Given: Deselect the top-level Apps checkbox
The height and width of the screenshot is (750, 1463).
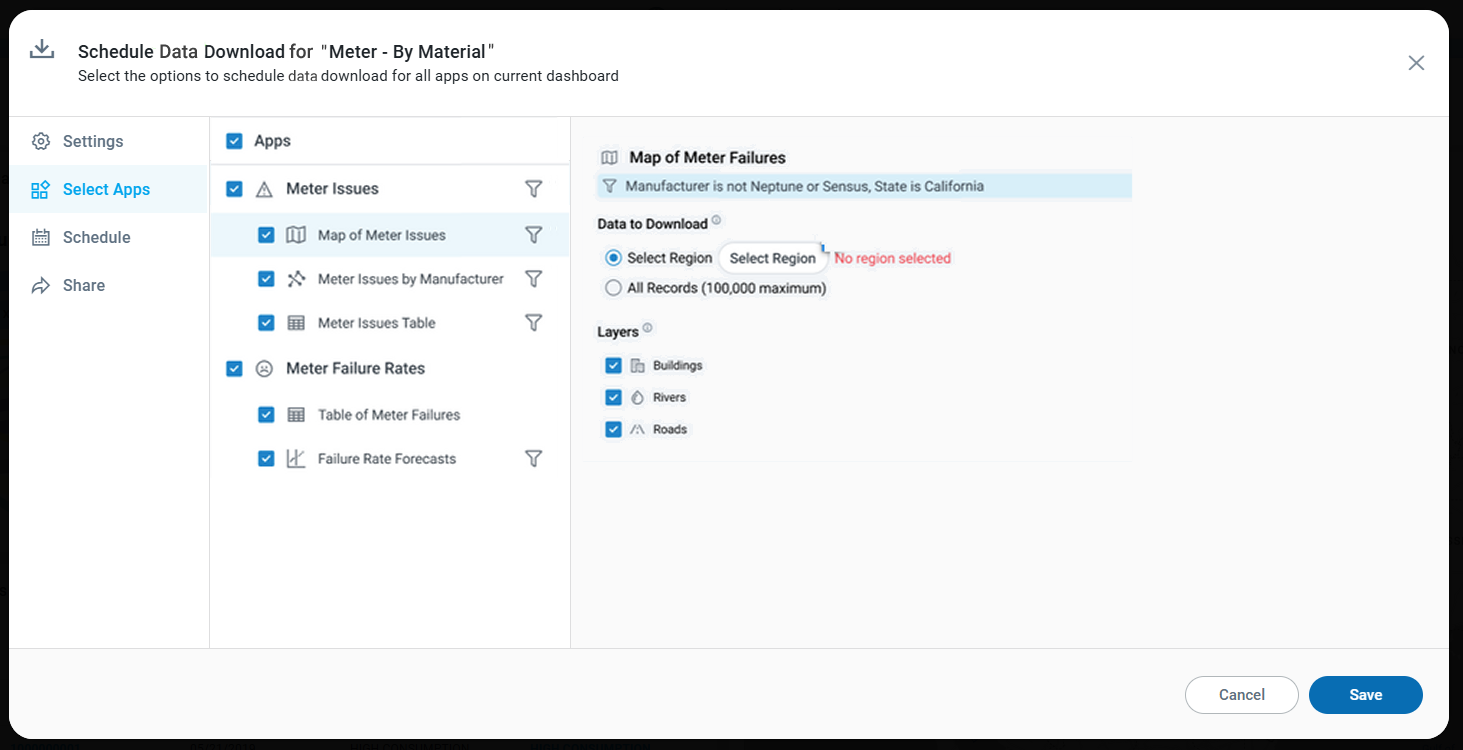Looking at the screenshot, I should 234,141.
